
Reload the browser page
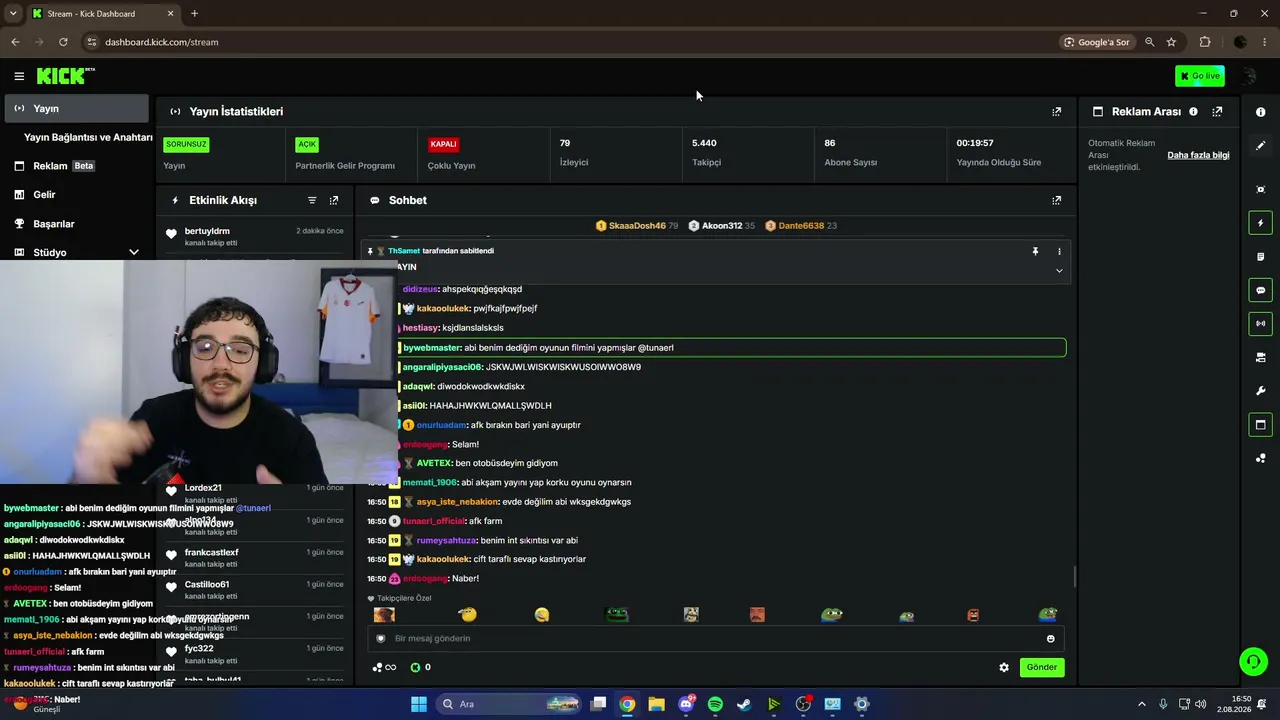(63, 42)
